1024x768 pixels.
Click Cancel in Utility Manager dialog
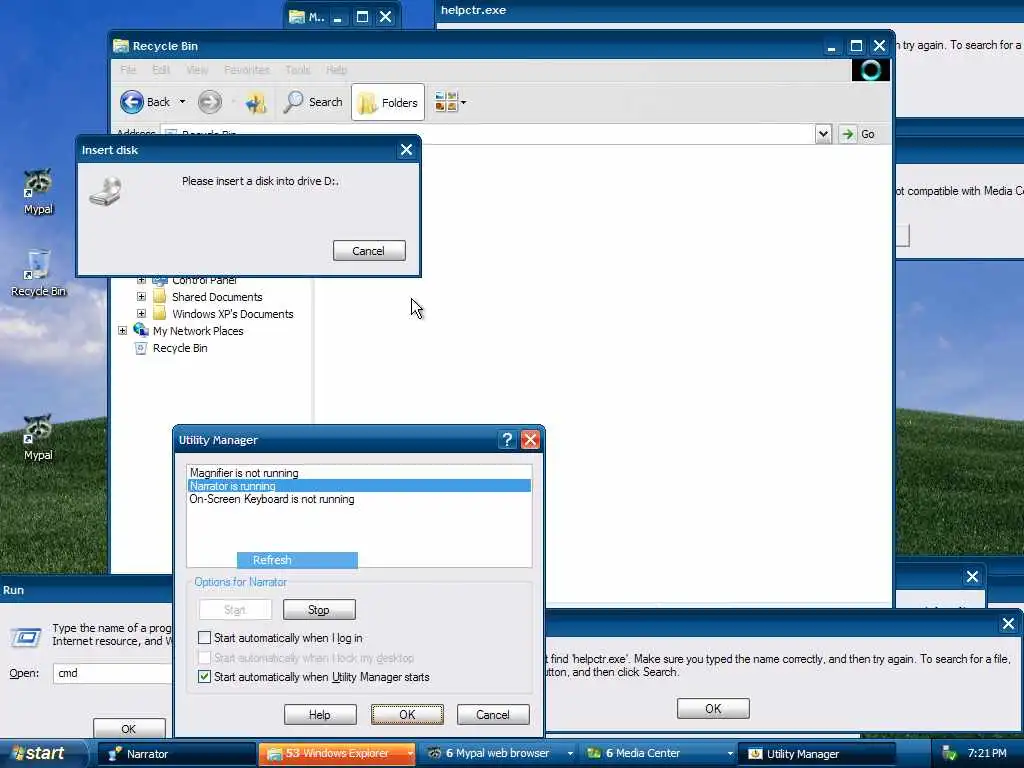[x=493, y=714]
